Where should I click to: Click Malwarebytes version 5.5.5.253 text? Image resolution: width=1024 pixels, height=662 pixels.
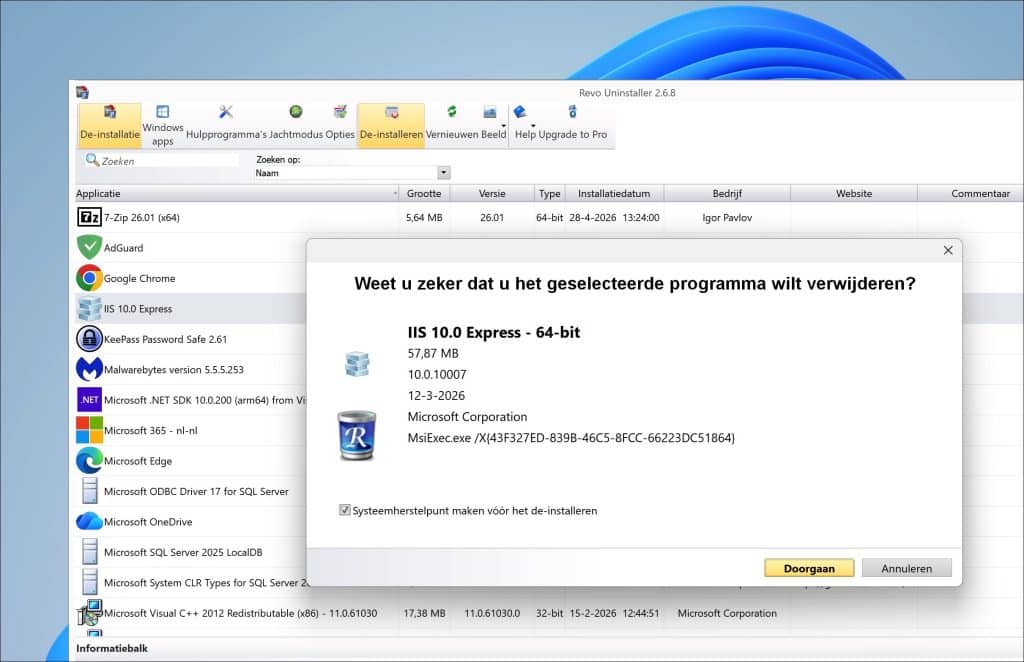click(x=174, y=370)
